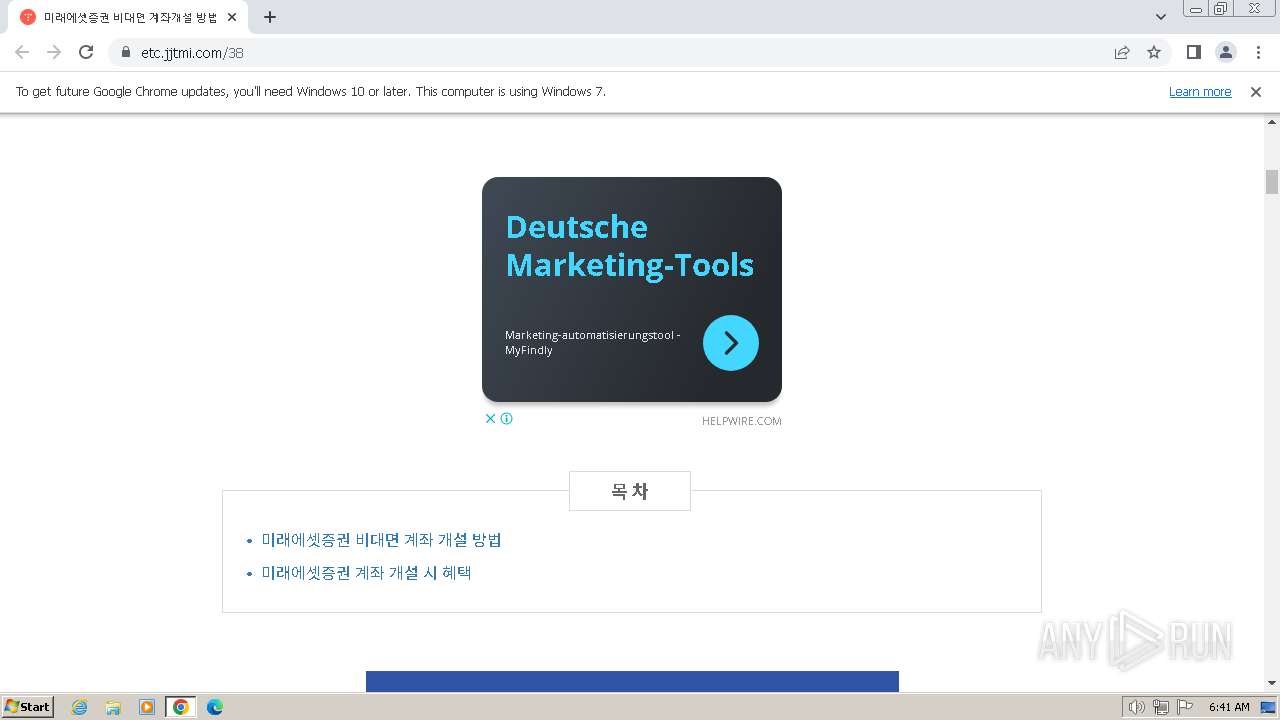Viewport: 1280px width, 720px height.
Task: Click the 6:41 AM clock
Action: 1229,707
